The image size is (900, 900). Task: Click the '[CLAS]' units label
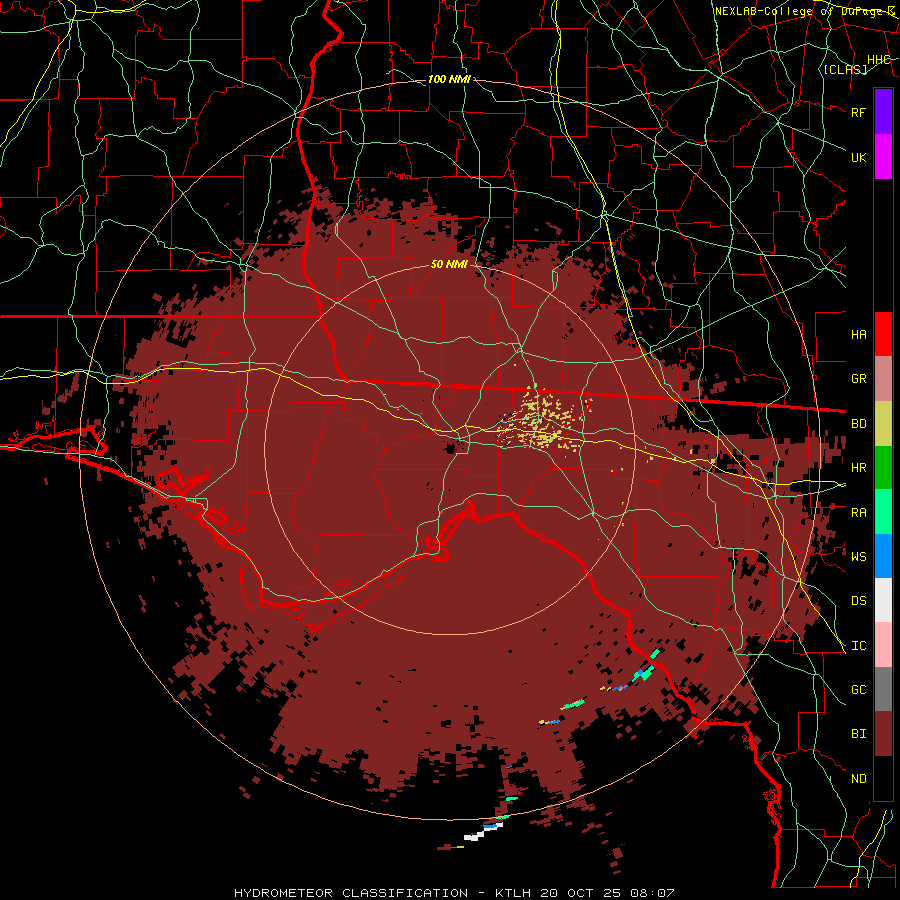pos(845,70)
